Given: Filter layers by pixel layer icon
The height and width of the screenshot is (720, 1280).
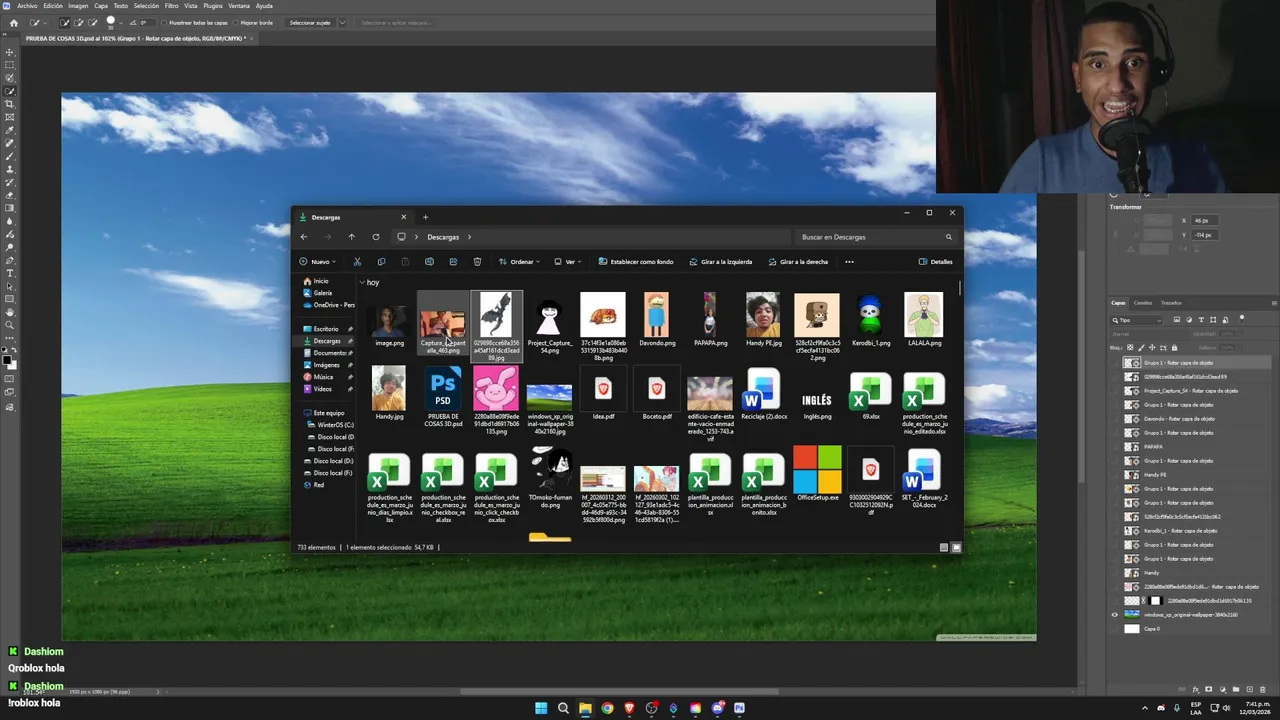Looking at the screenshot, I should 1177,320.
